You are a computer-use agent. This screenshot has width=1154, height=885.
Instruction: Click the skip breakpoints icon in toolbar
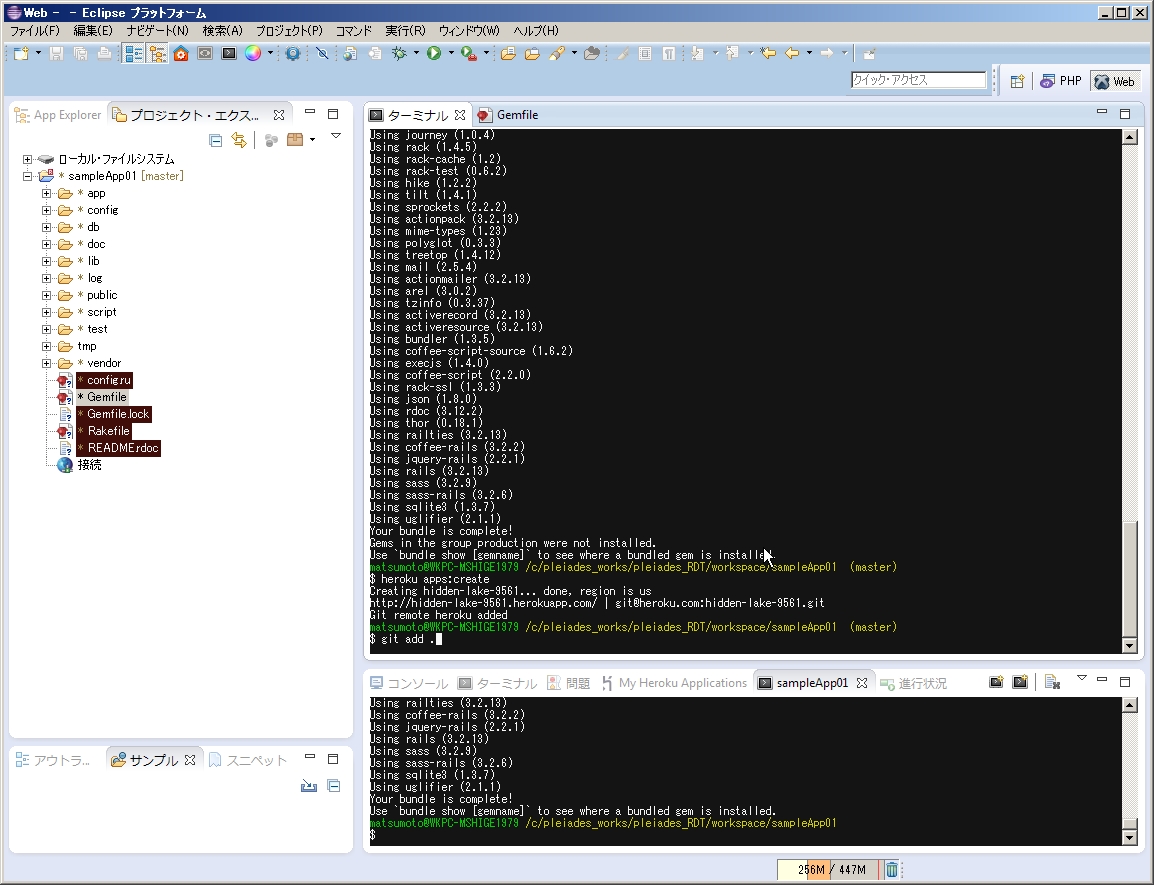click(x=322, y=54)
